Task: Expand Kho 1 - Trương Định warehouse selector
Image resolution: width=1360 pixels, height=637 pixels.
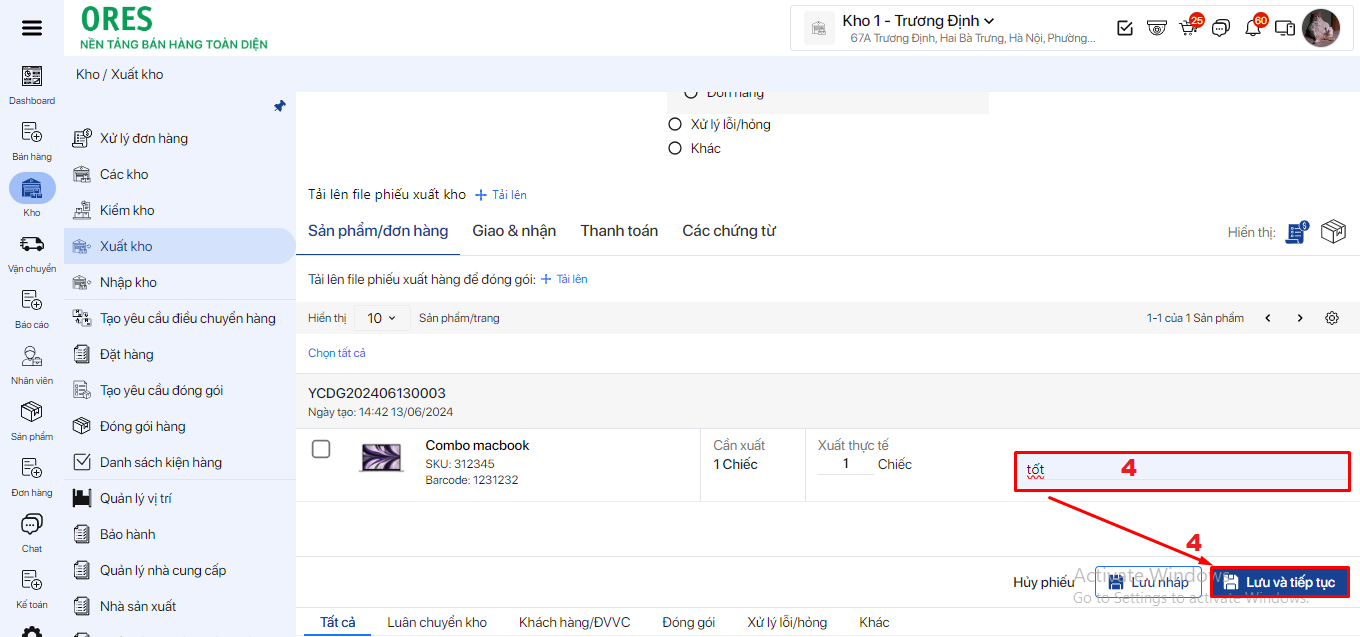Action: (x=918, y=21)
